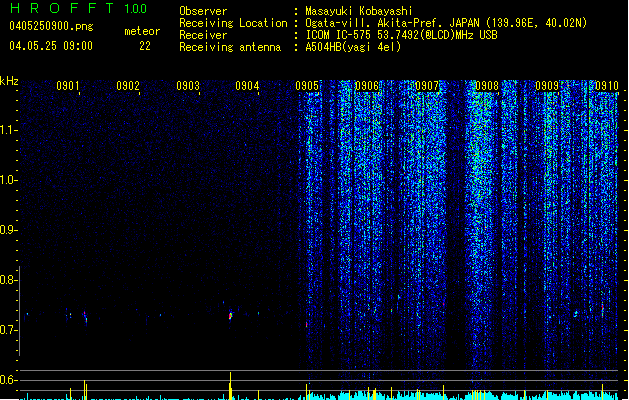Select the Ogata-vill. Akita-Pref. JAPAN location text
The image size is (629, 400).
point(446,23)
